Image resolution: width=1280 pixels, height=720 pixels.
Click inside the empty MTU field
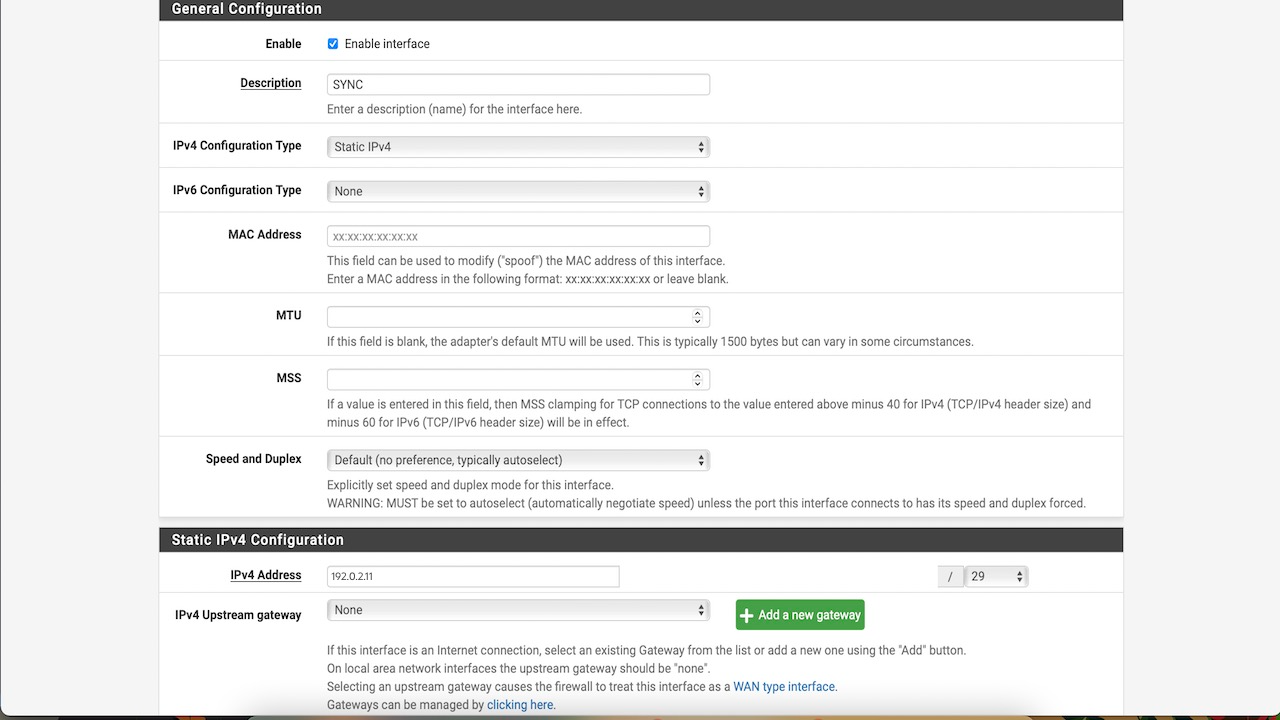click(500, 316)
